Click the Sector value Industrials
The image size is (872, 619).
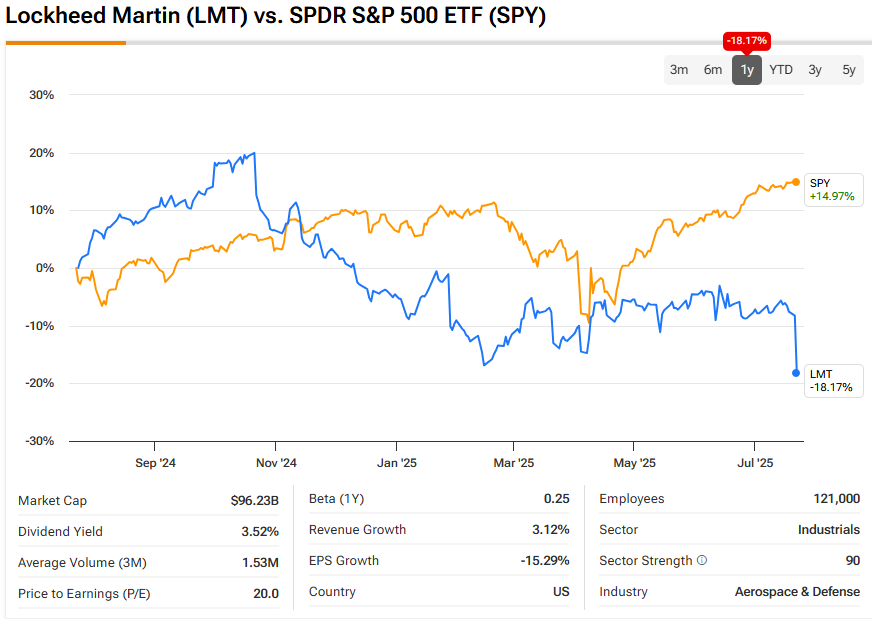pyautogui.click(x=829, y=529)
